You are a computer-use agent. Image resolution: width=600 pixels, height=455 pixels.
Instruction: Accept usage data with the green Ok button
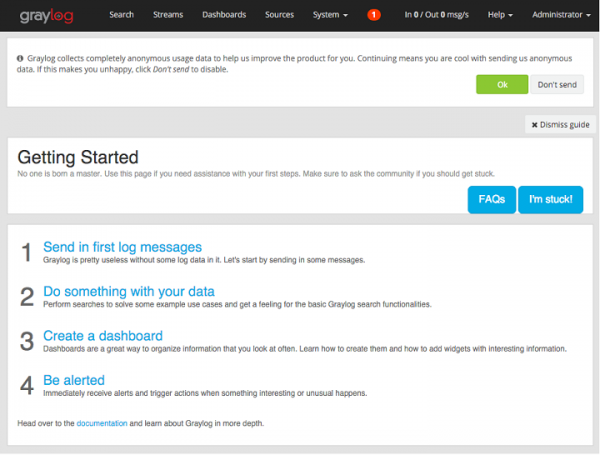[502, 85]
